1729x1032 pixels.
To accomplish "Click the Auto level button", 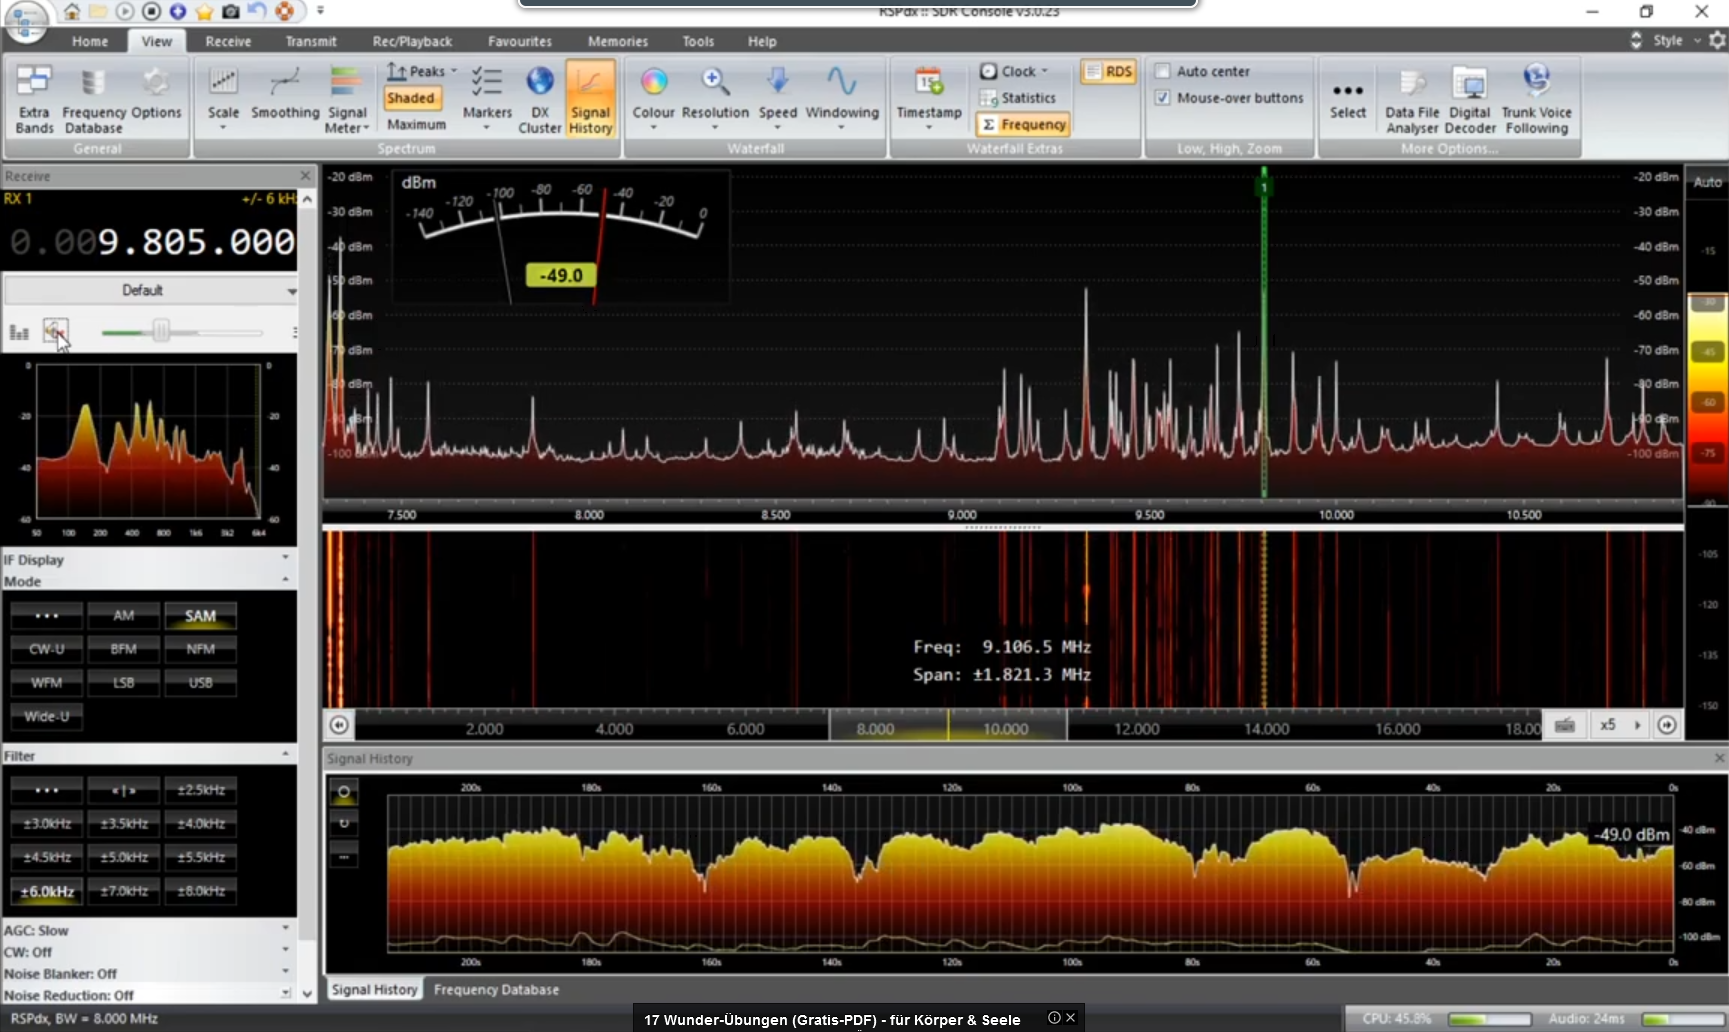I will click(x=1707, y=181).
